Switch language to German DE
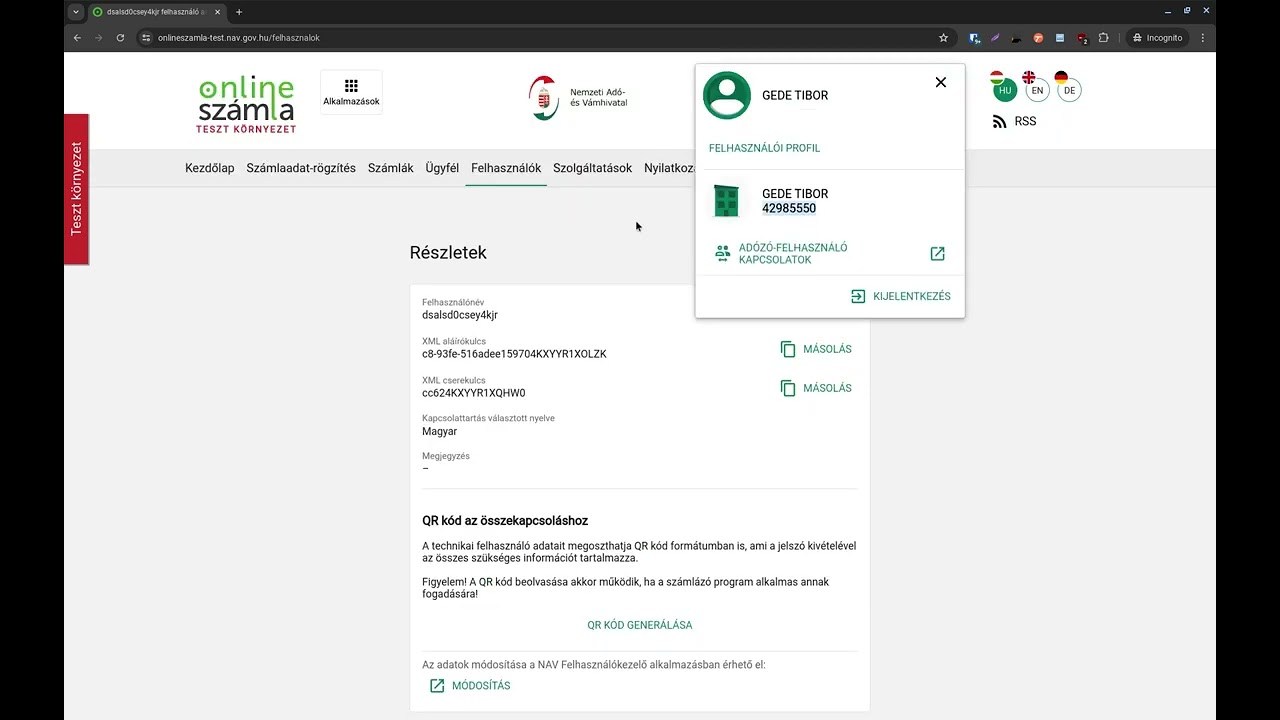 (x=1069, y=90)
